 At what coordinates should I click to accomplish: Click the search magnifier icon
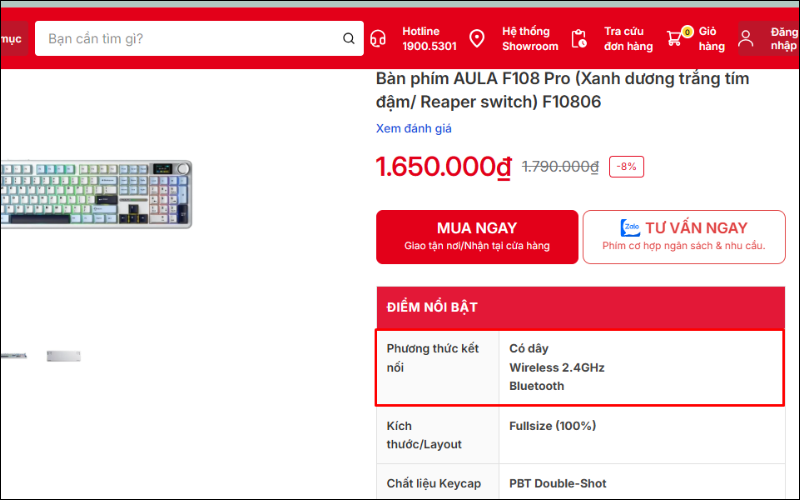348,38
